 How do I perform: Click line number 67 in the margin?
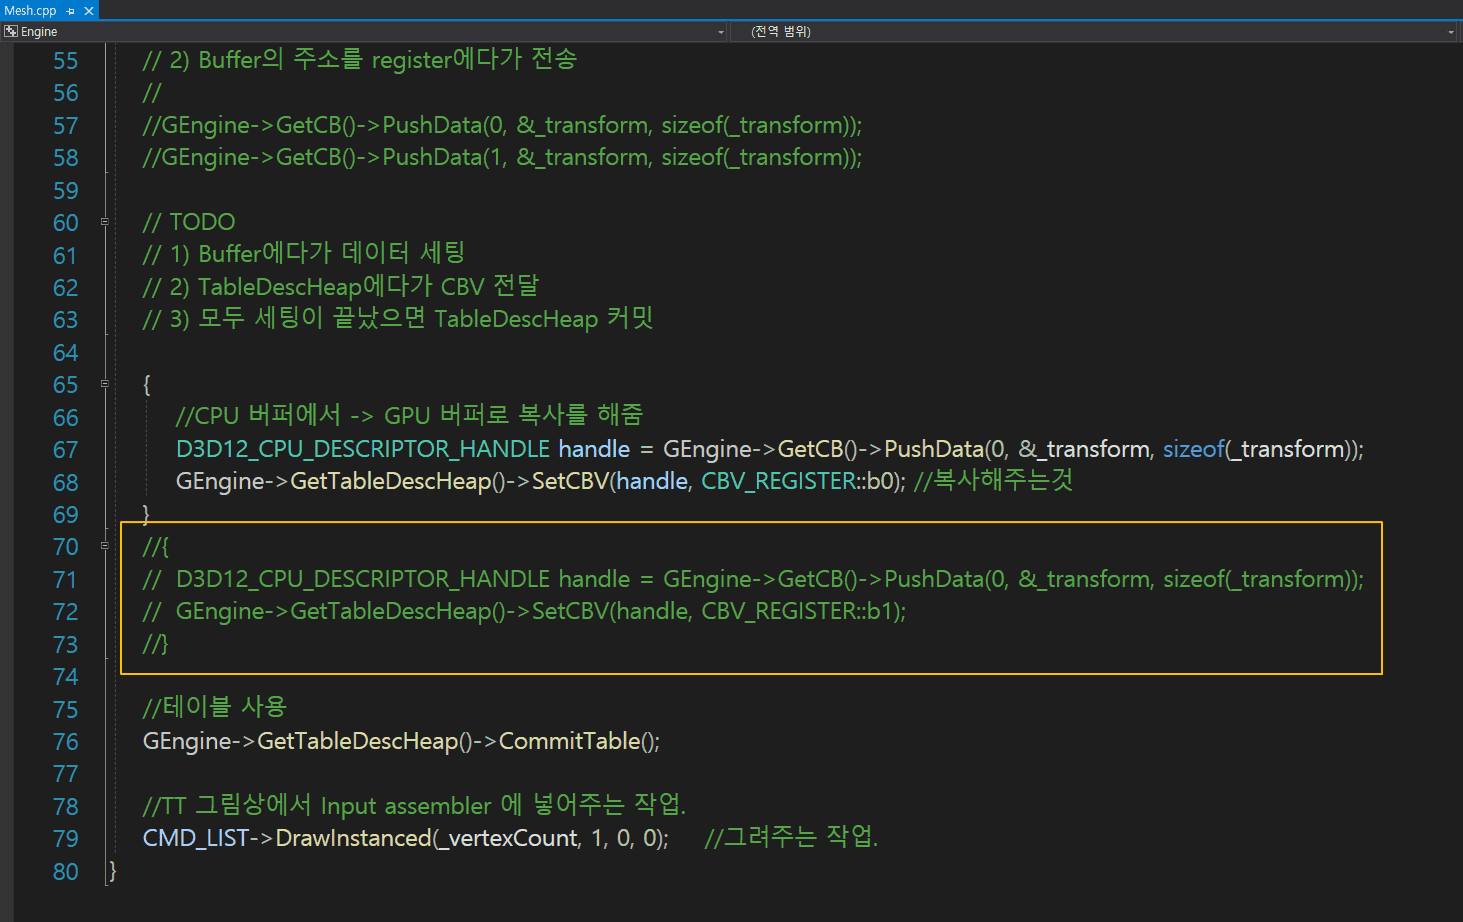pos(65,450)
